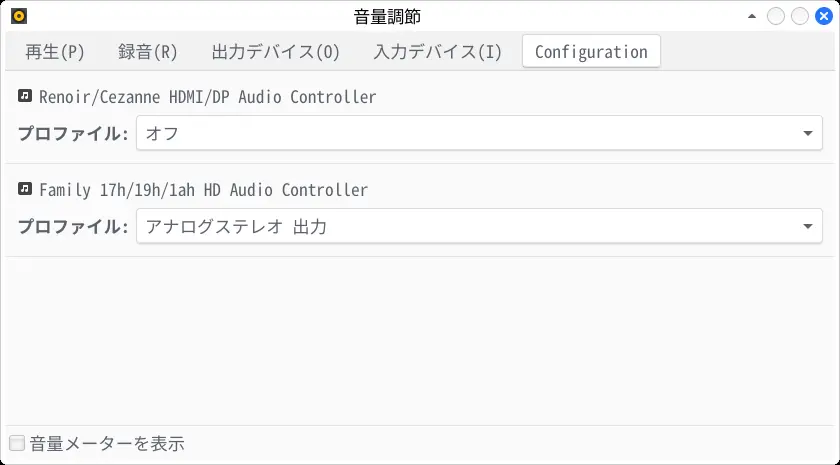Click the Renoir/Cezanne HDMI/DP Audio Controller name
The image size is (840, 465).
point(207,97)
